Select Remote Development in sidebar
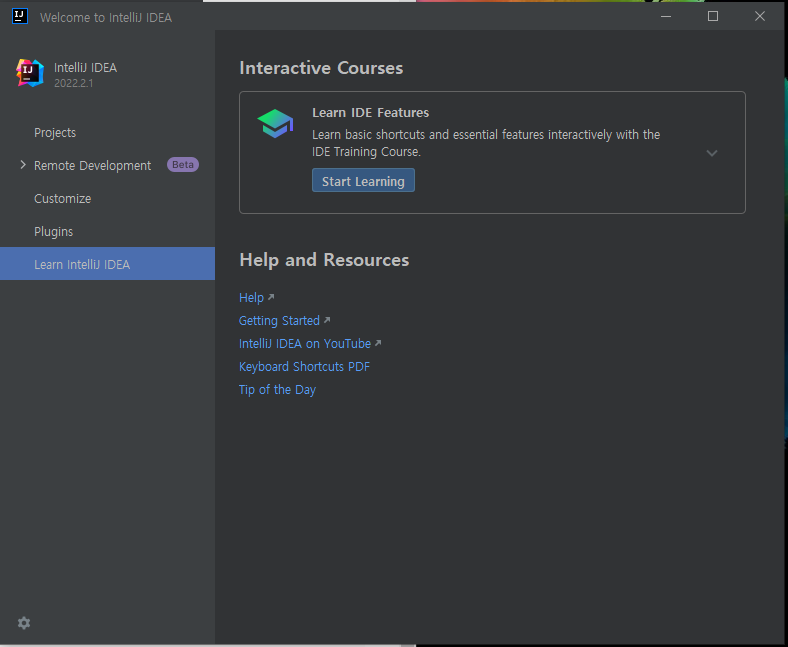 click(x=92, y=165)
